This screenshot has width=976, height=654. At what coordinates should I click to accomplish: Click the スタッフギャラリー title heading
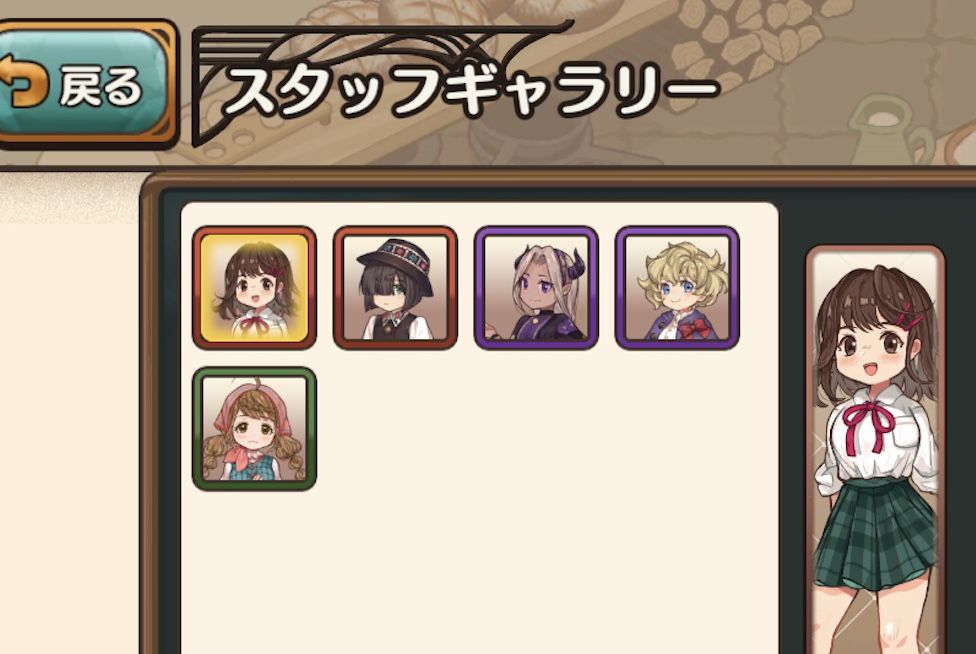pyautogui.click(x=471, y=91)
